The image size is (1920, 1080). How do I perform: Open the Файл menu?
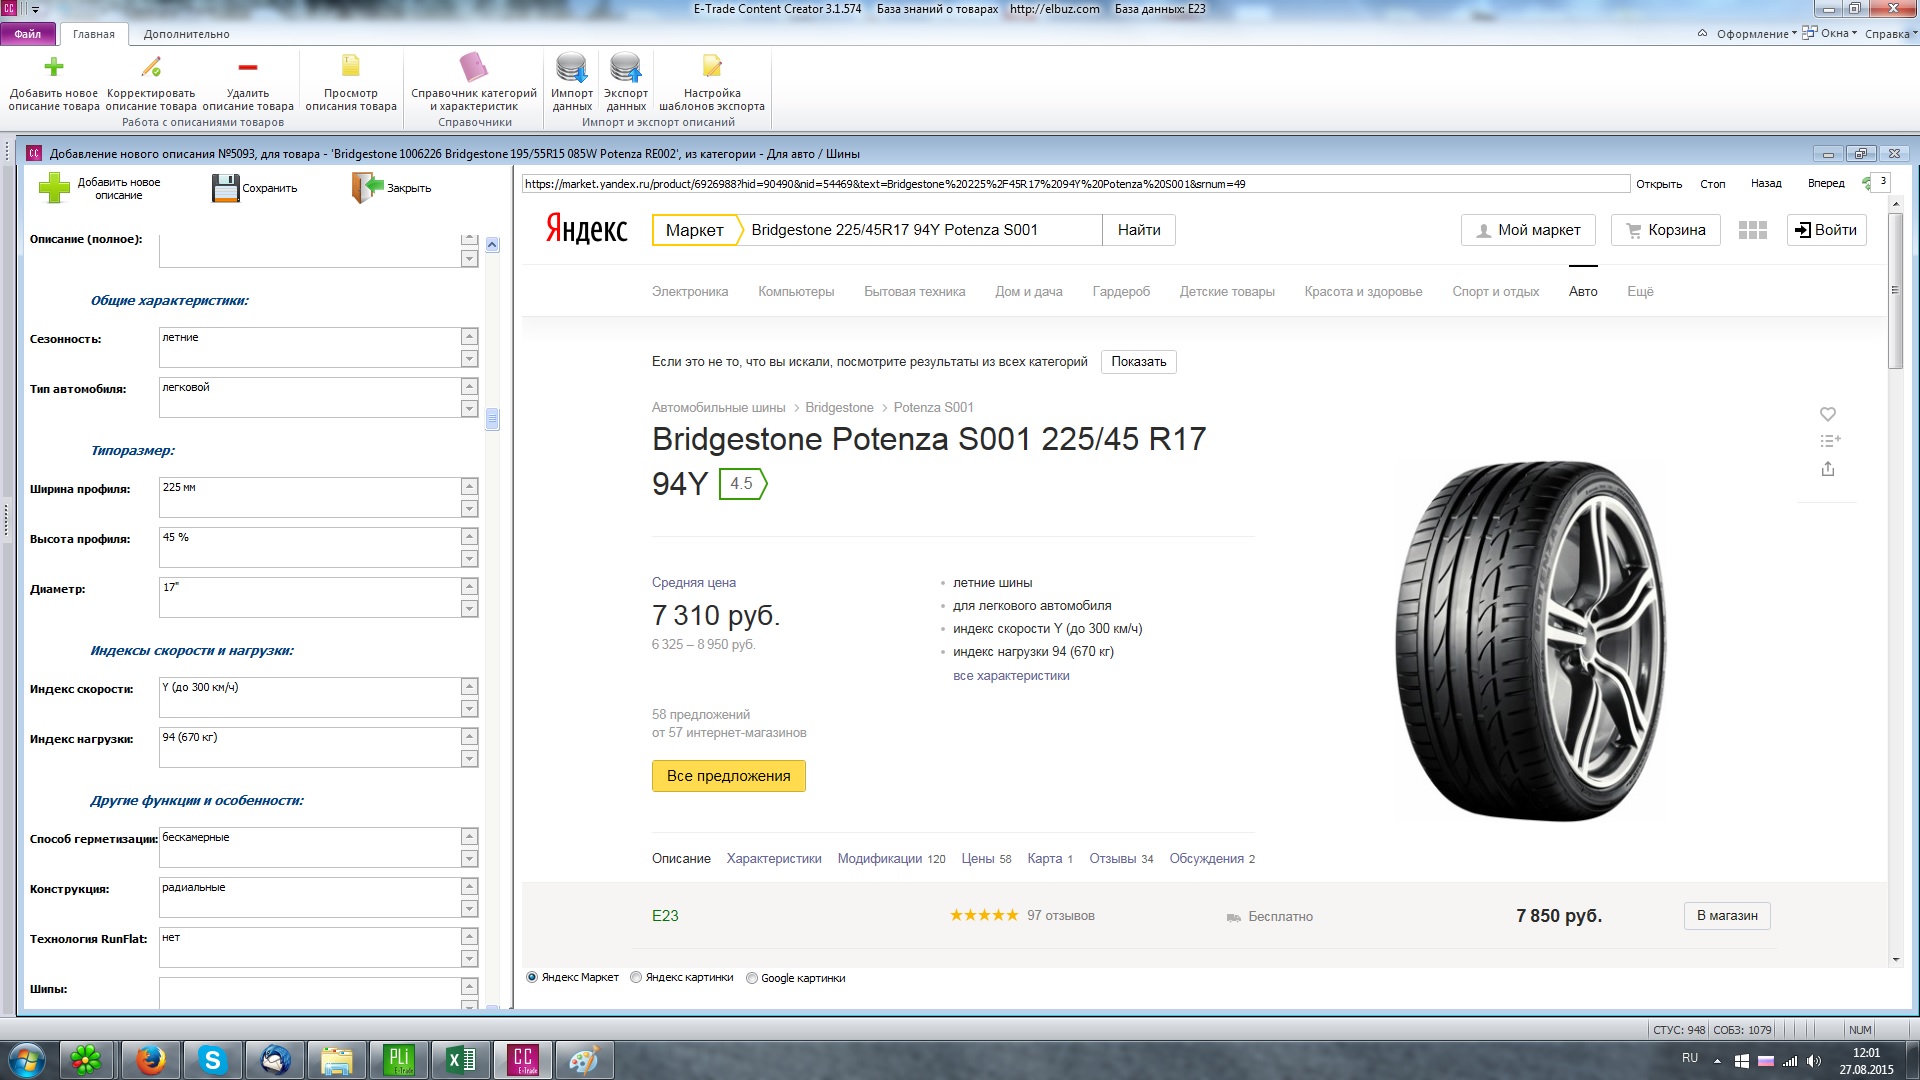tap(27, 34)
